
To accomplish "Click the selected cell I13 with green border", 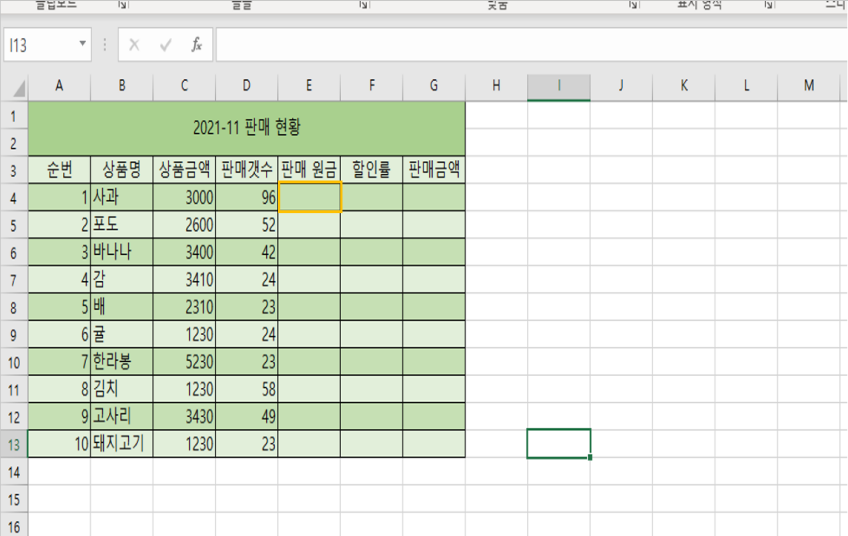I will 559,444.
